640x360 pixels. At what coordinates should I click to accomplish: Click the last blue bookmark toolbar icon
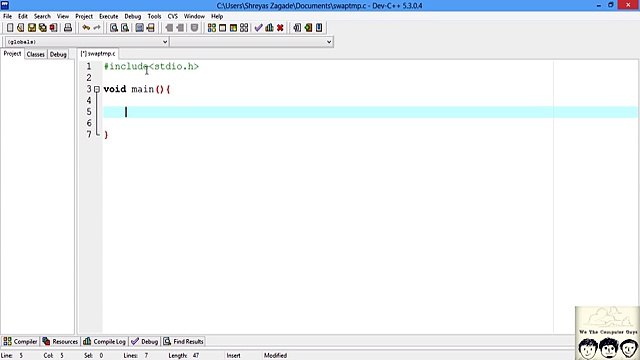pyautogui.click(x=319, y=28)
